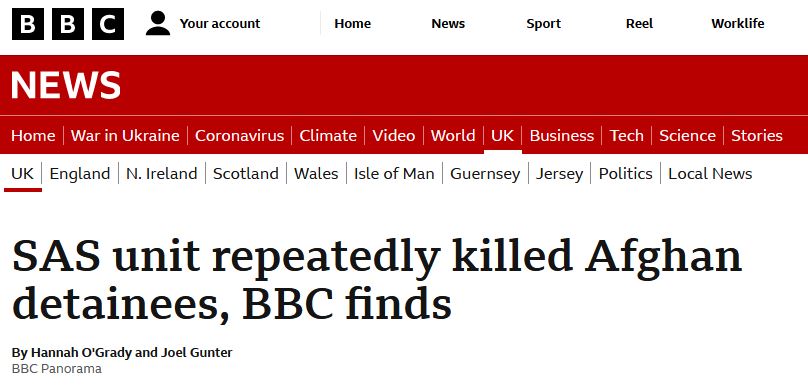
Task: Click the BBC logo blocks
Action: pos(68,24)
